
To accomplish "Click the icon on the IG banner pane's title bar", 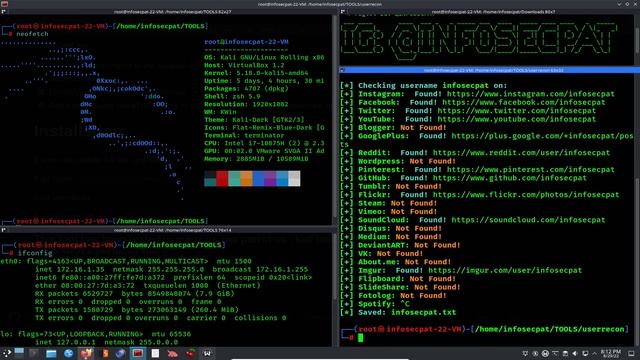I will [x=342, y=12].
